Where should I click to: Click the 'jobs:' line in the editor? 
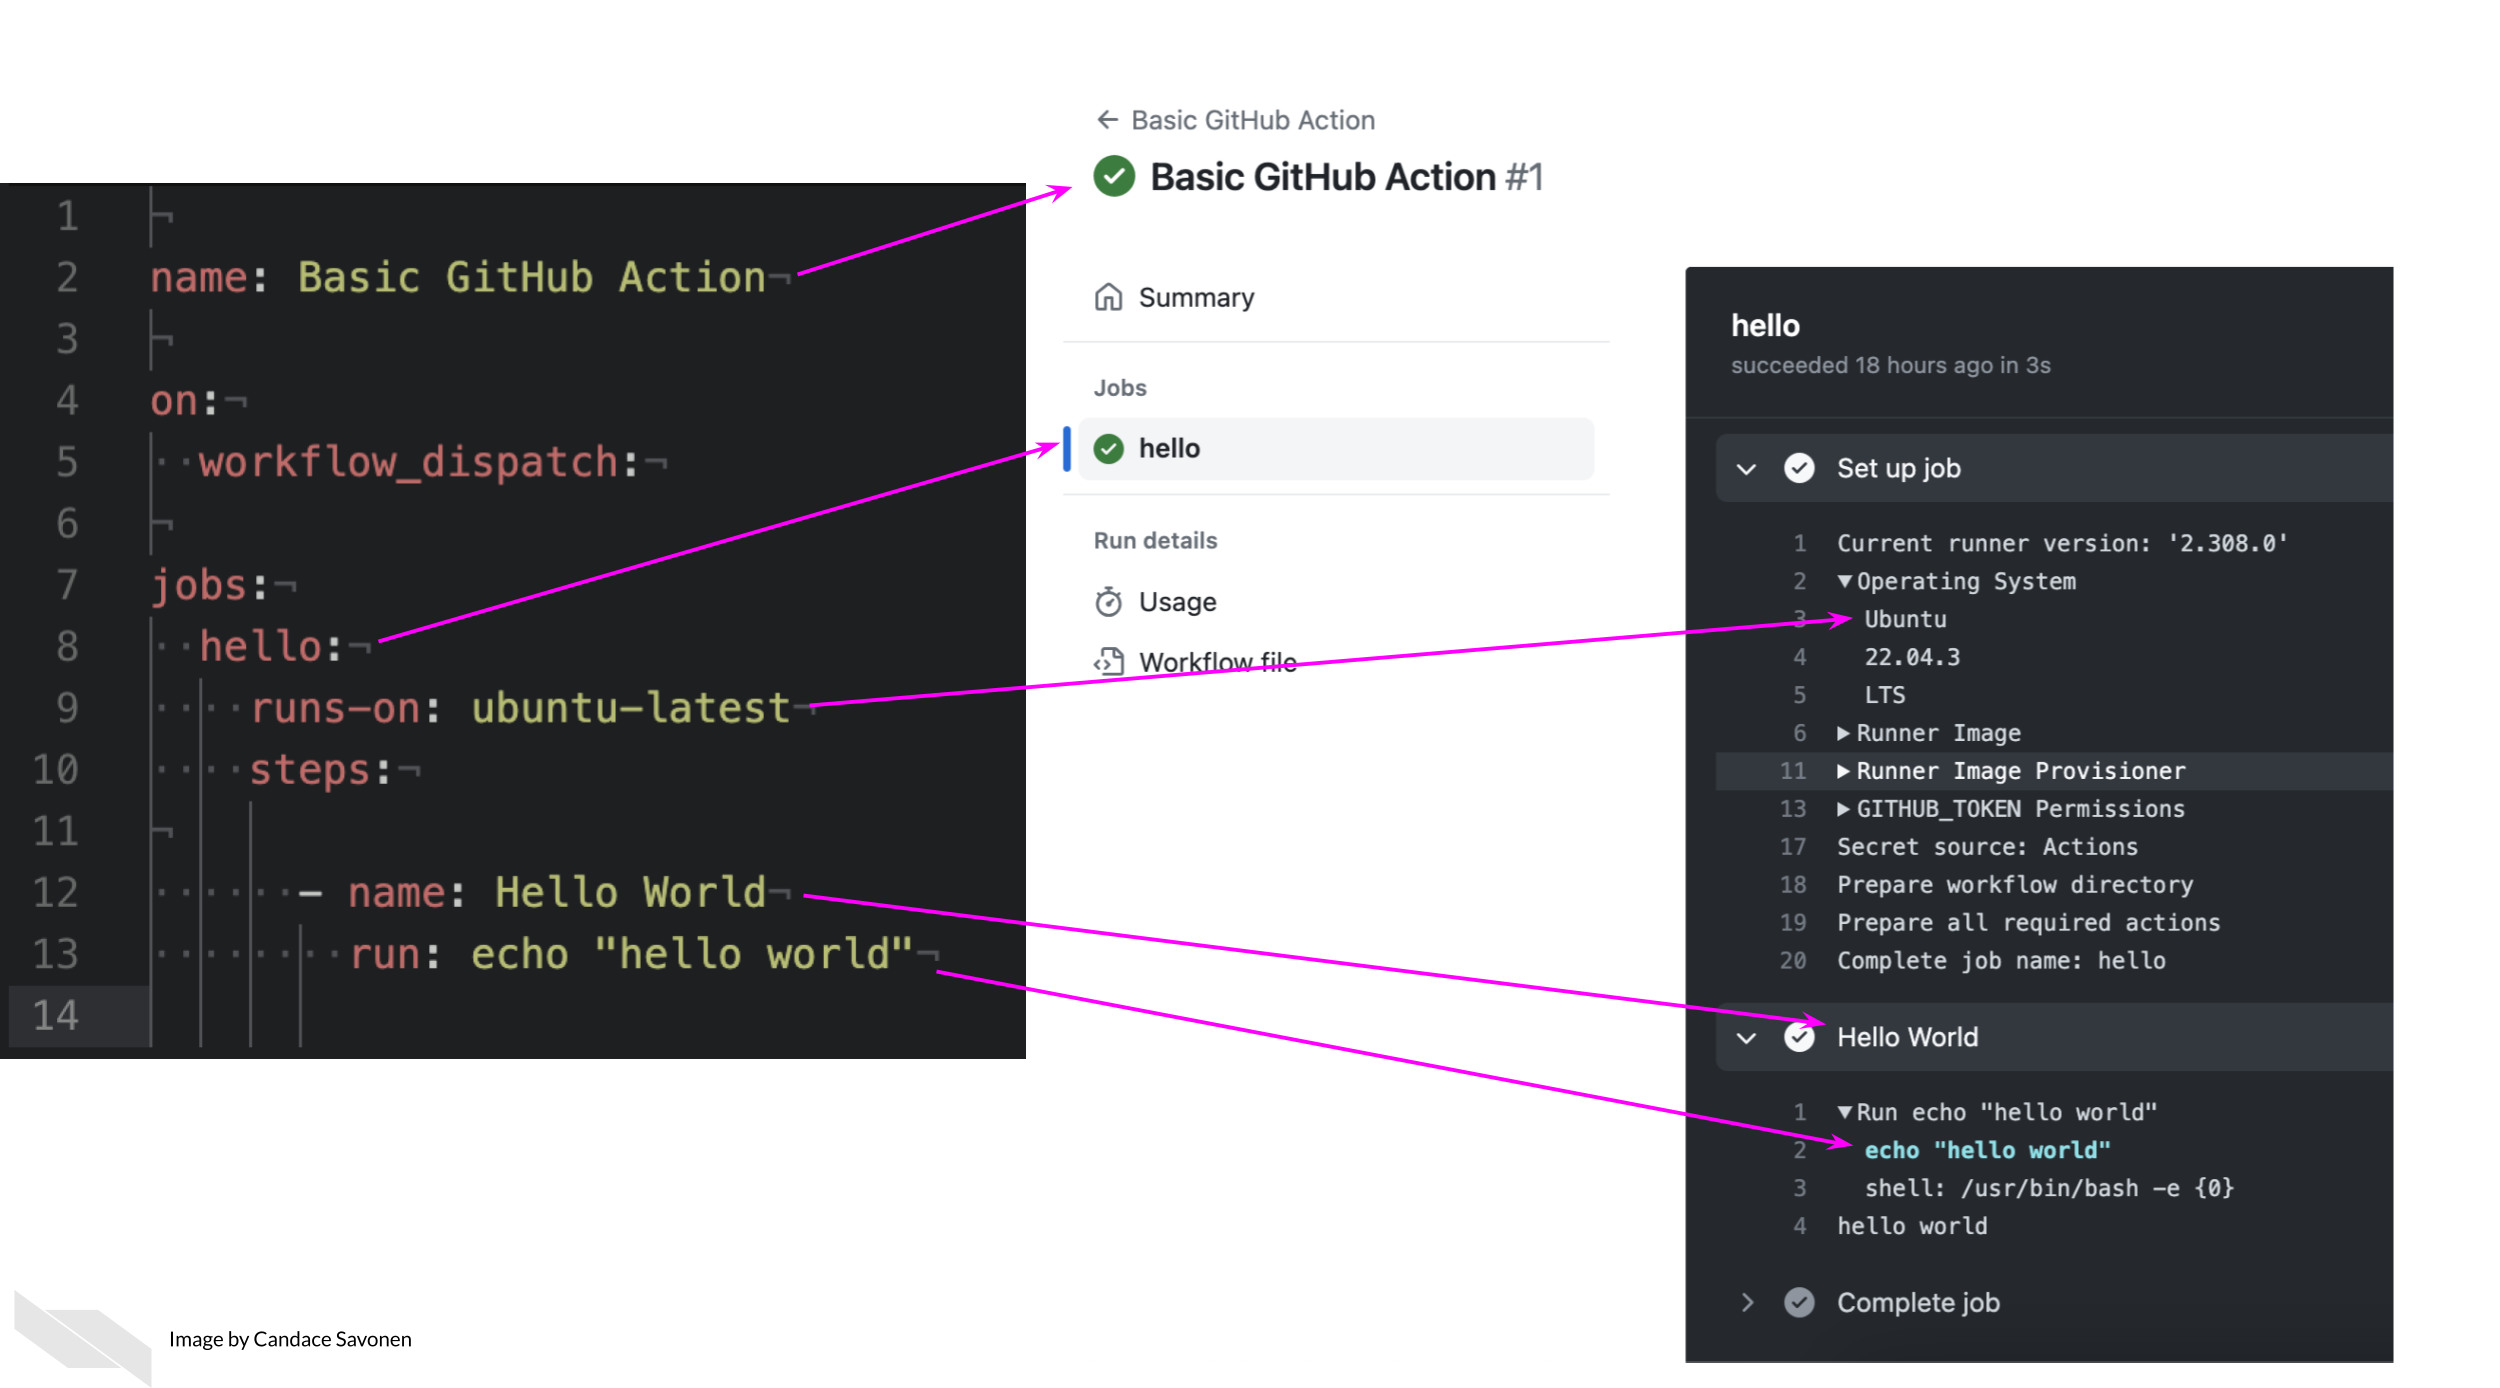pos(209,585)
